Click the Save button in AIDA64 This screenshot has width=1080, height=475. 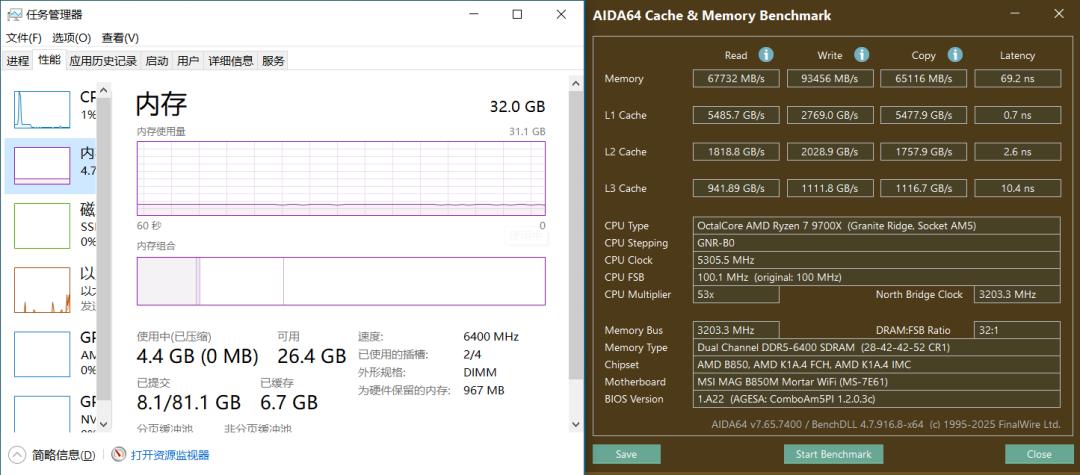click(626, 454)
